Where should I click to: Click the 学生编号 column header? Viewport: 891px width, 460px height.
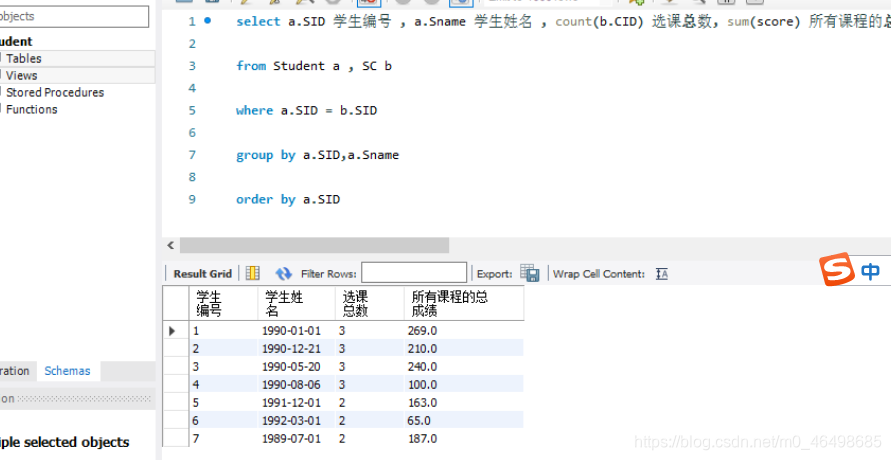click(x=223, y=304)
